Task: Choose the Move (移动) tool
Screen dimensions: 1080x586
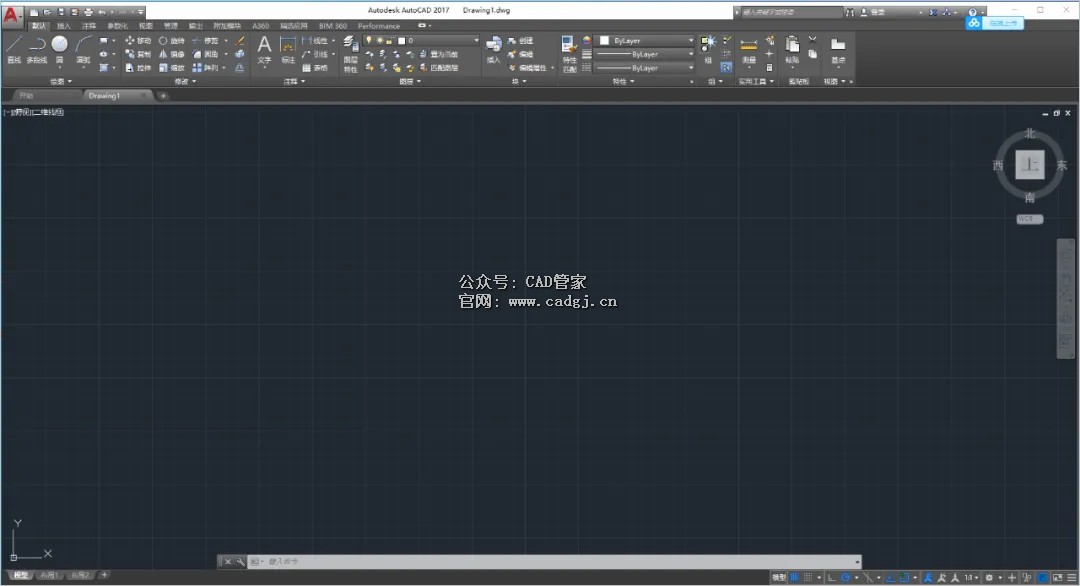Action: 138,41
